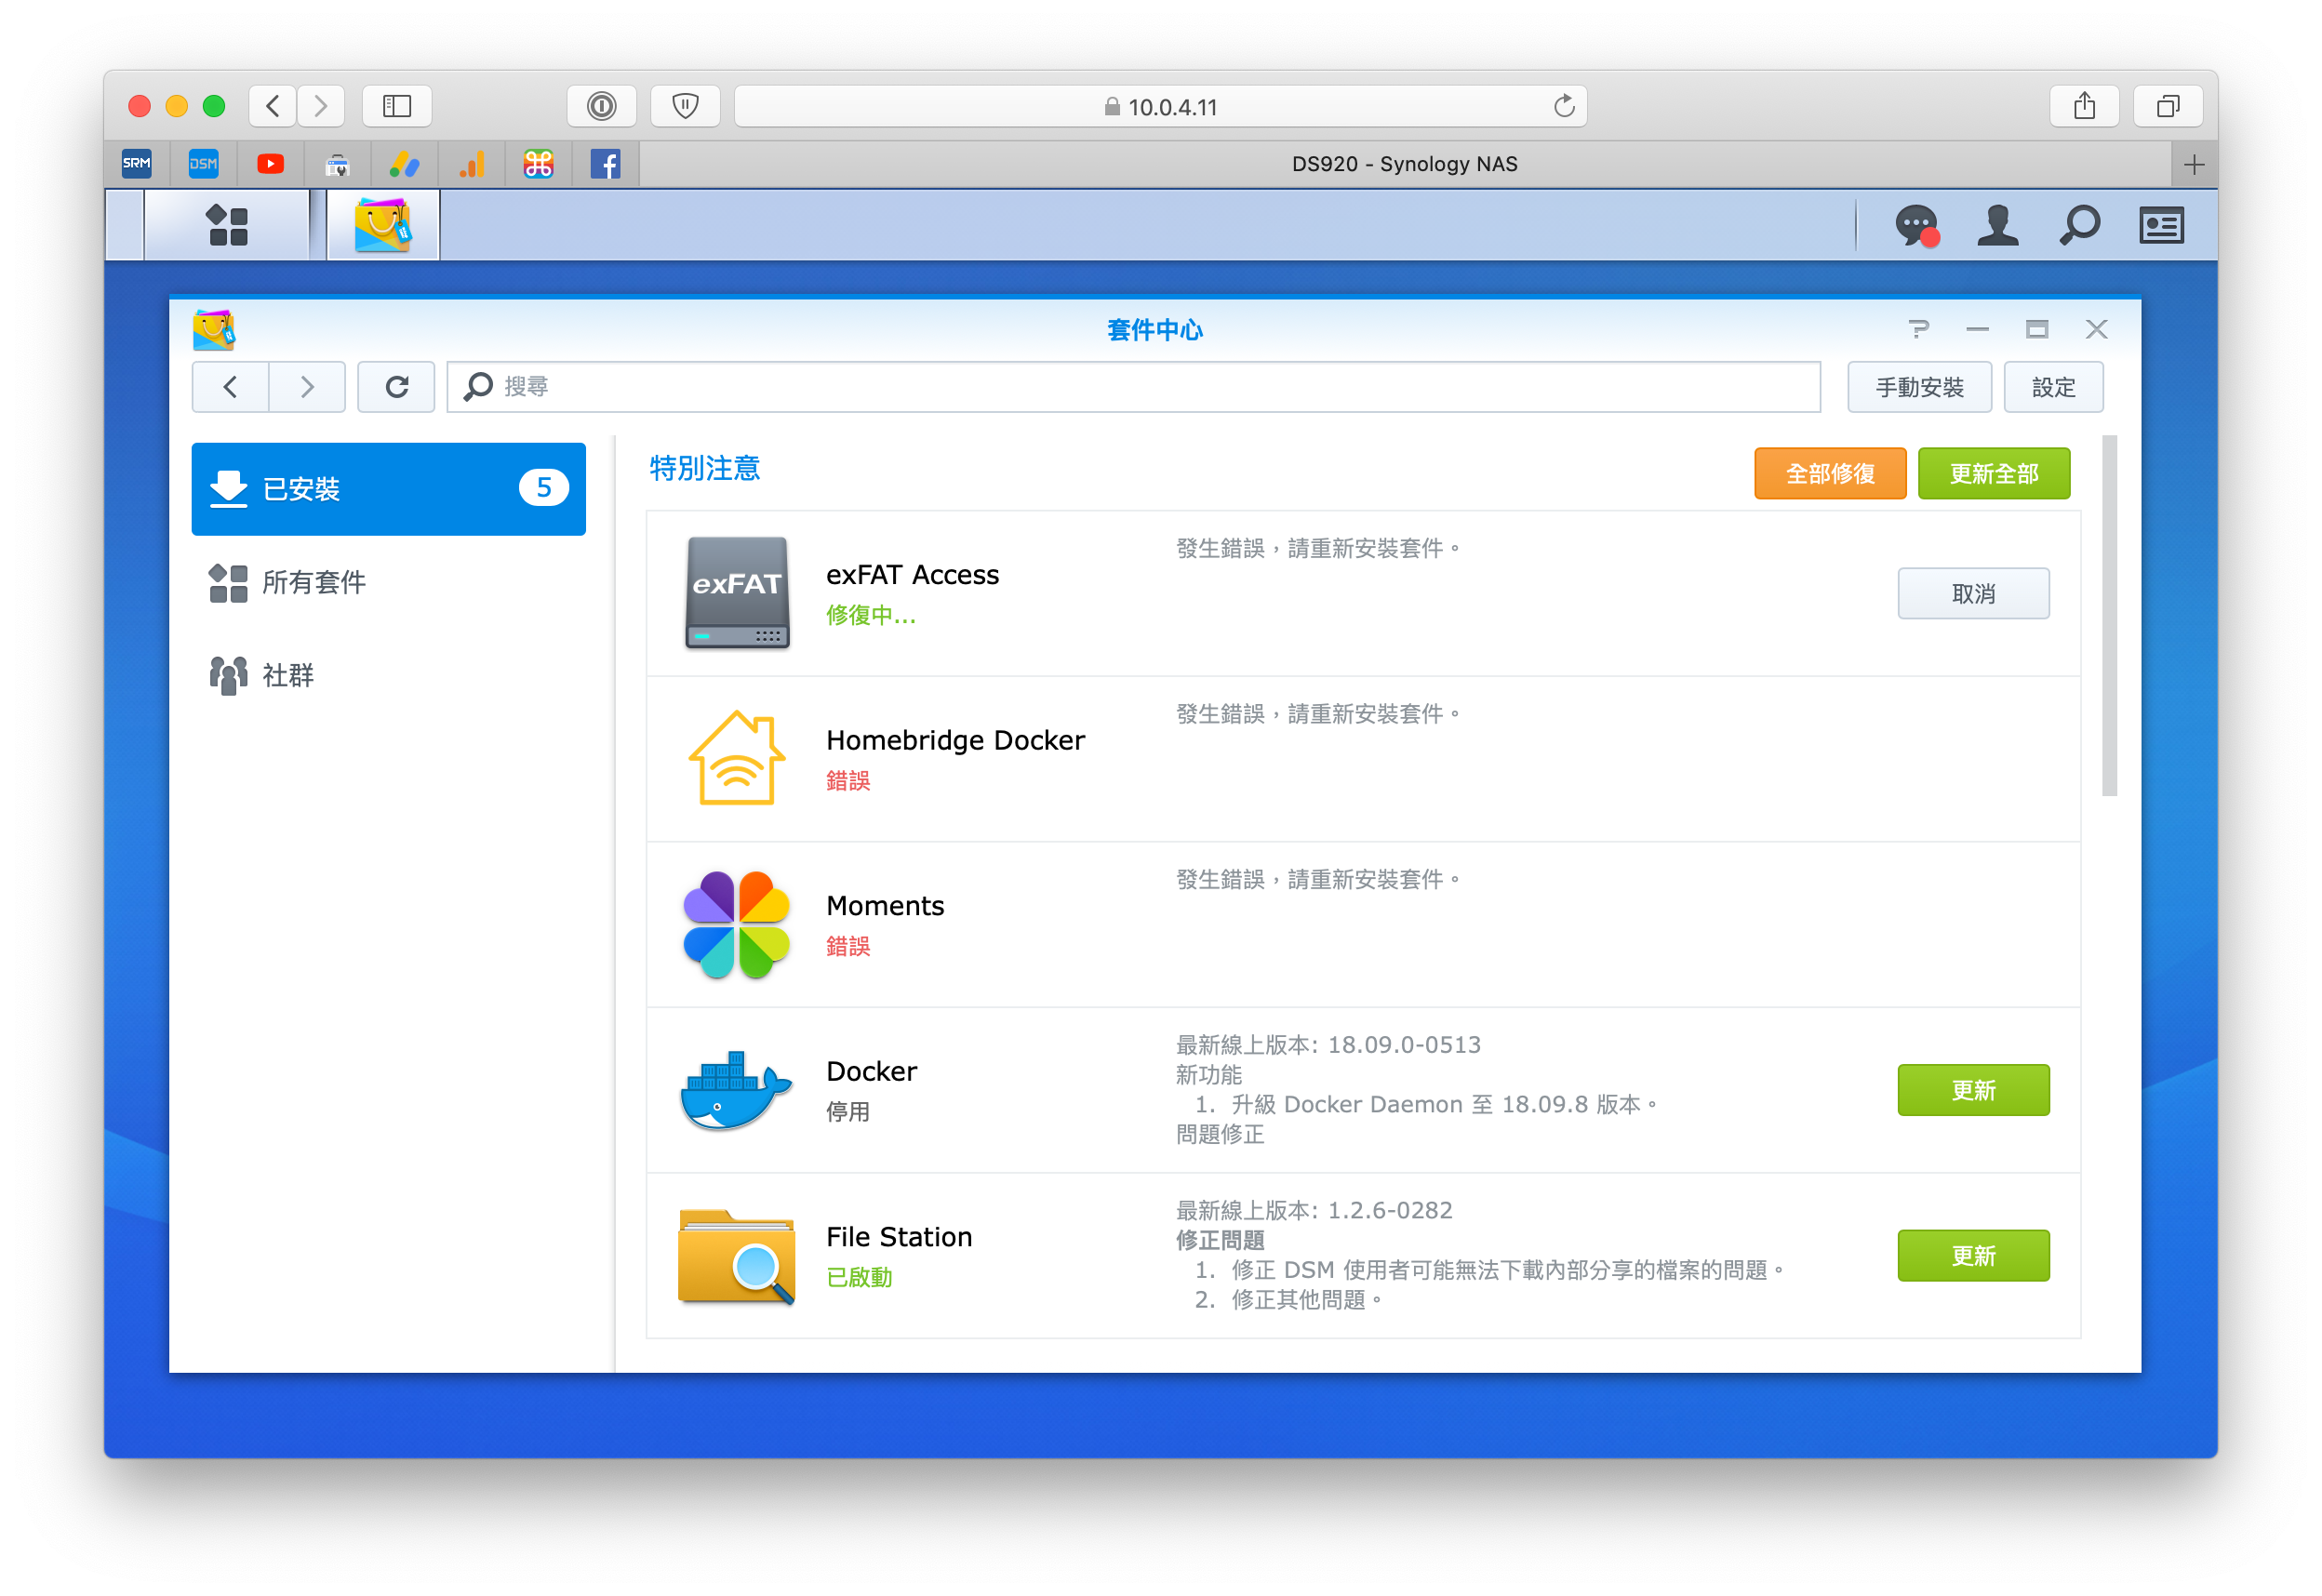Click Safari's 1Password toolbar icon
Screen dimensions: 2322x1596
click(x=601, y=106)
